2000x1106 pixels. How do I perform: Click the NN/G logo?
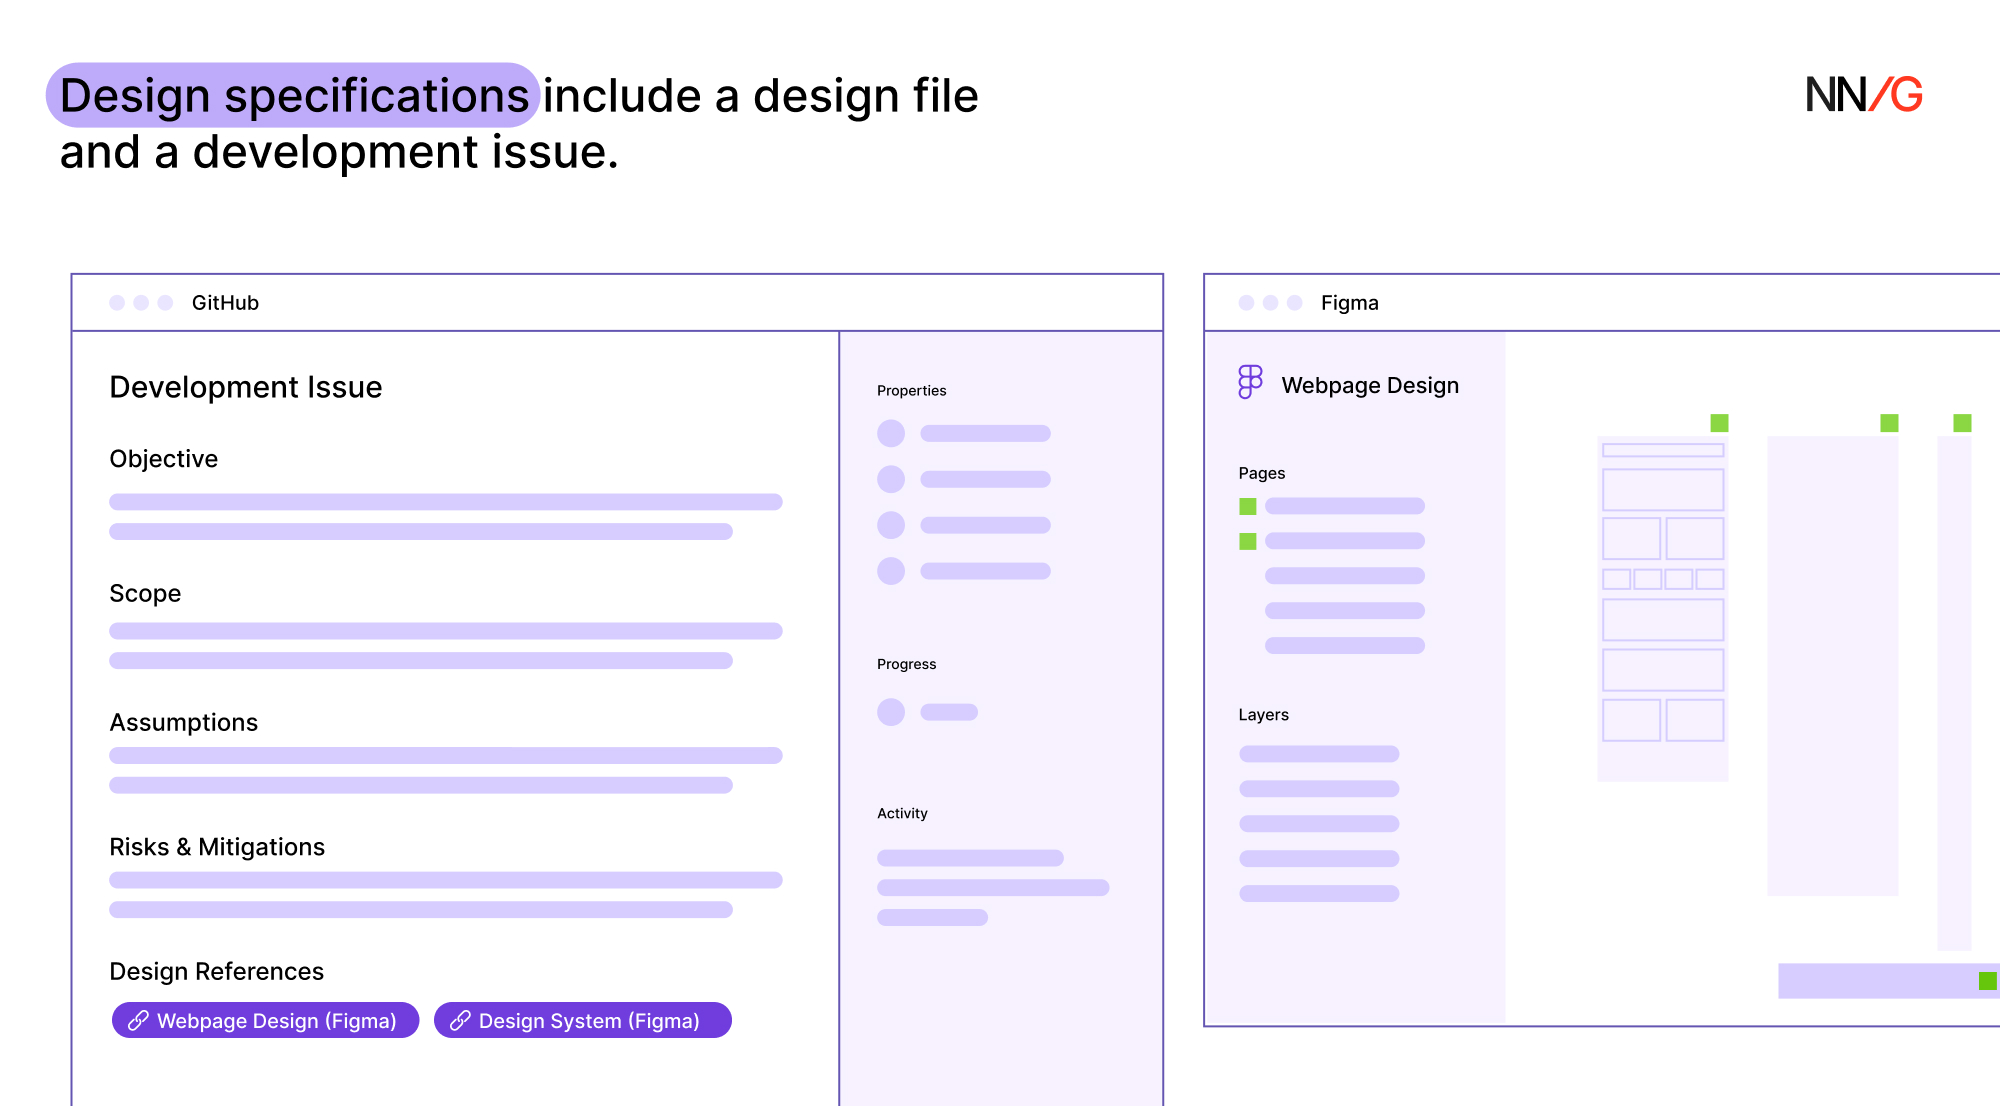pos(1863,95)
